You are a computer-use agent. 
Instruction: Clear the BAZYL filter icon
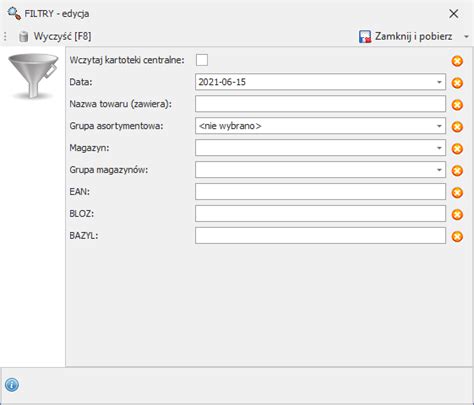(x=457, y=236)
